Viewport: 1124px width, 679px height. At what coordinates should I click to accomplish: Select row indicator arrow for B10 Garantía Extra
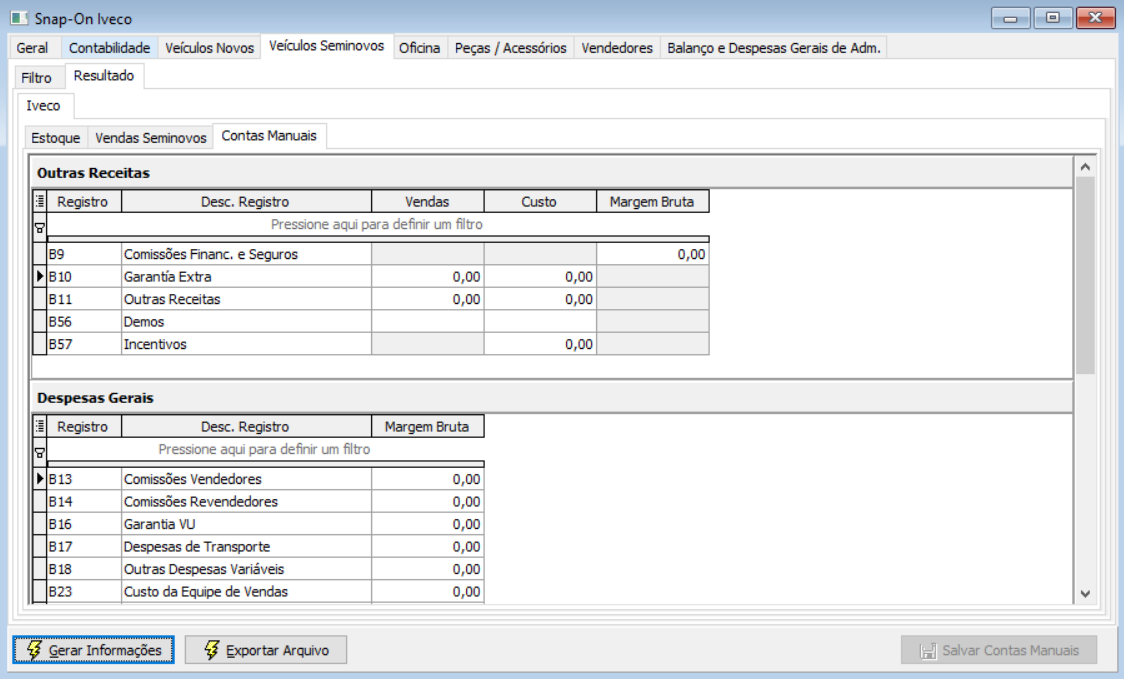click(x=40, y=276)
